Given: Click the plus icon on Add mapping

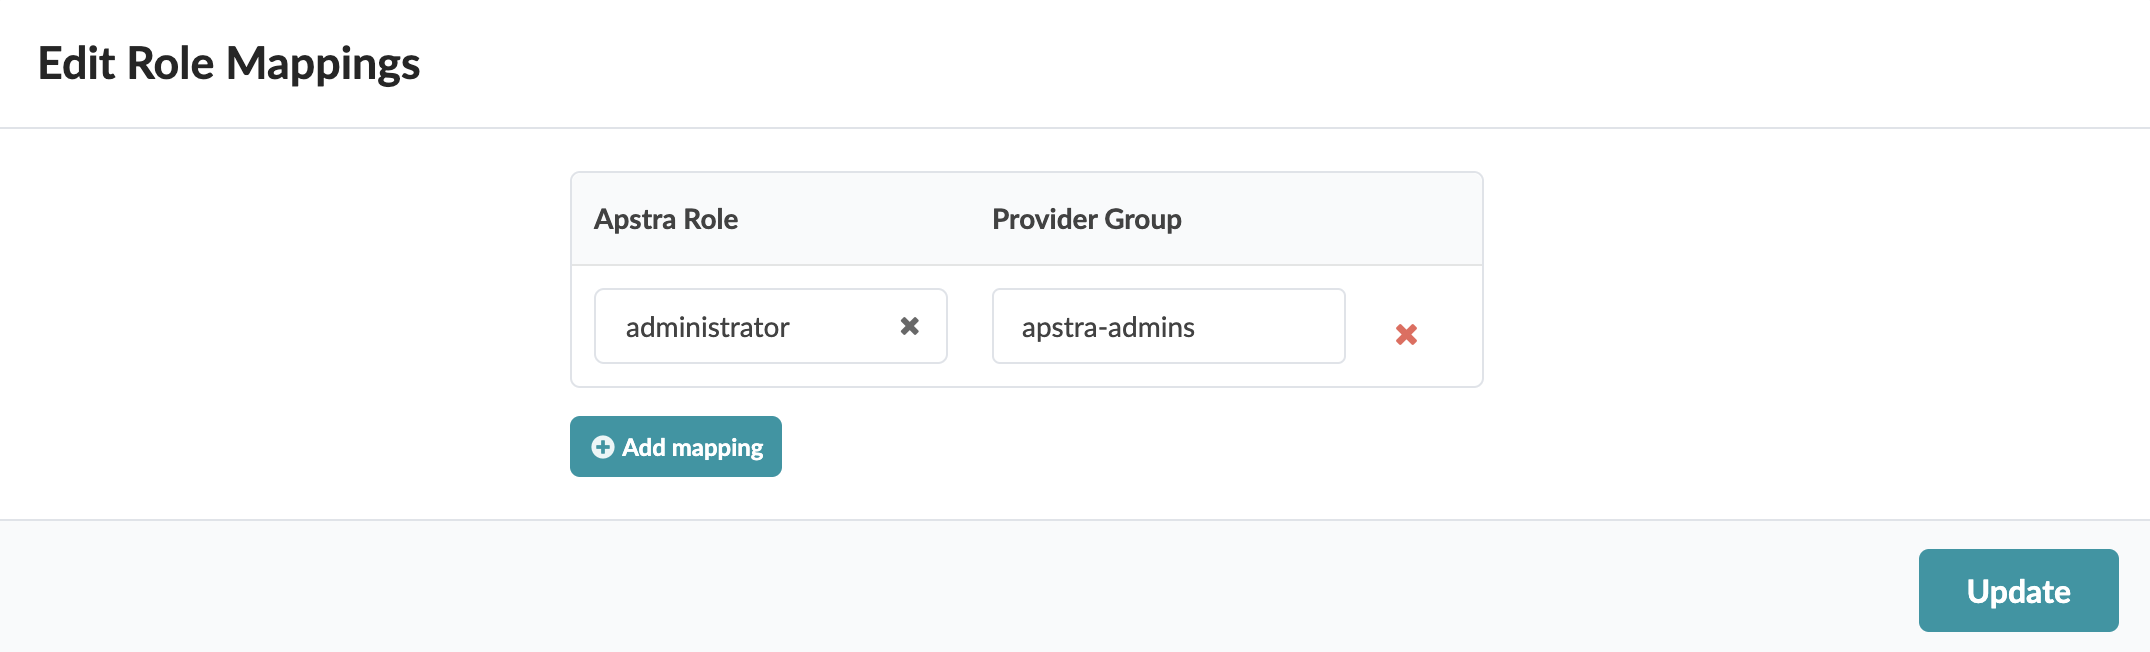Looking at the screenshot, I should [x=603, y=447].
